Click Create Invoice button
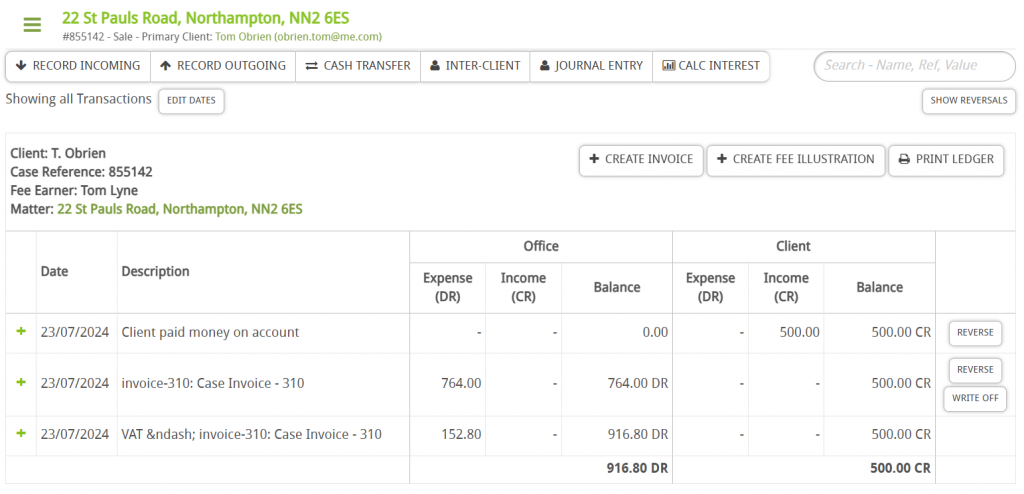 pos(641,160)
